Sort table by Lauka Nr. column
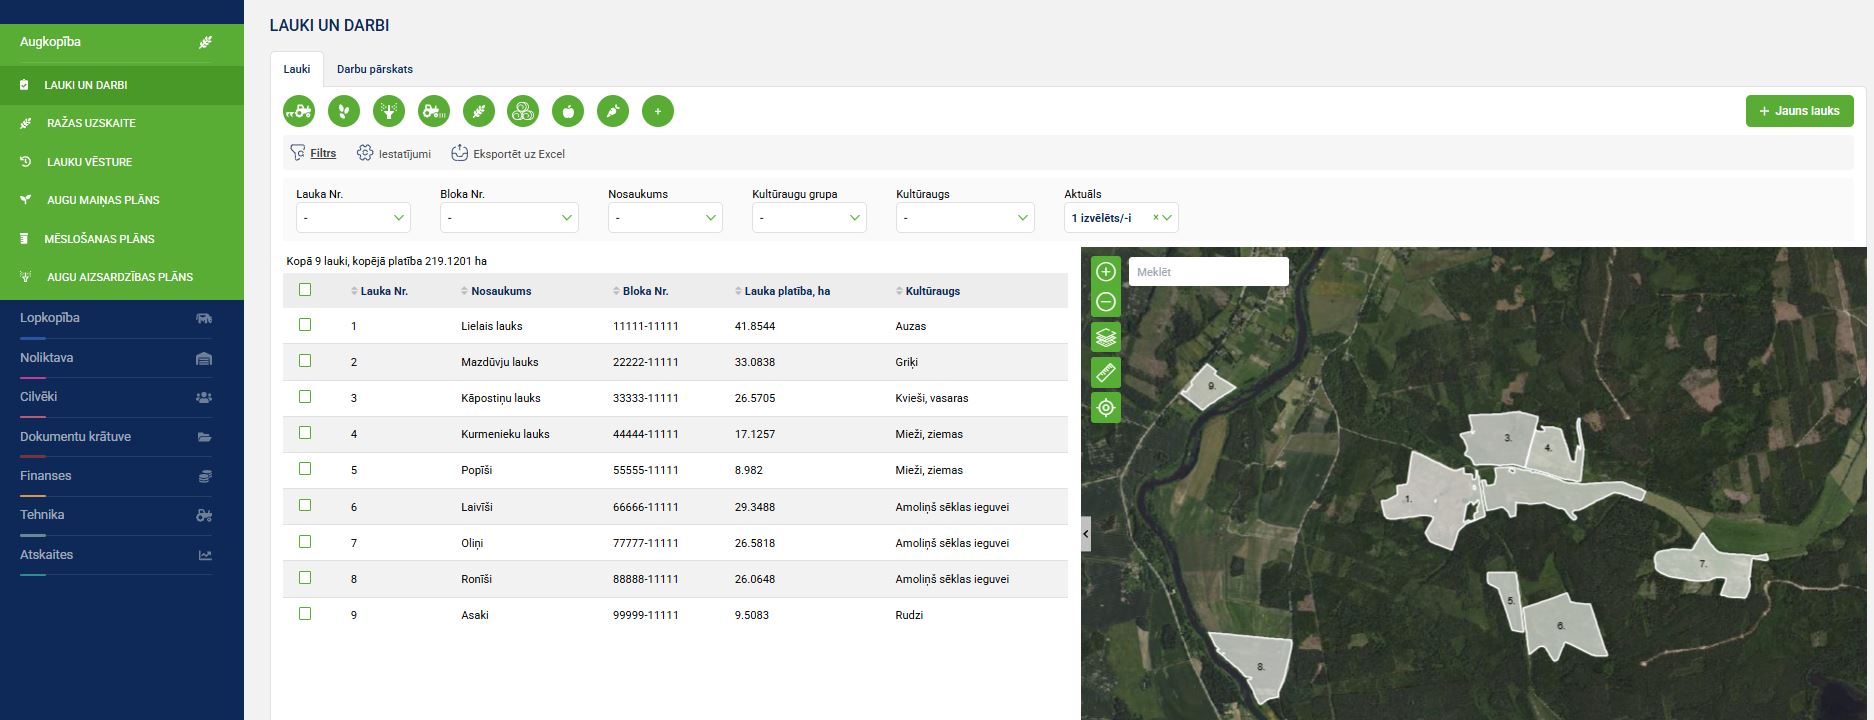 coord(379,291)
